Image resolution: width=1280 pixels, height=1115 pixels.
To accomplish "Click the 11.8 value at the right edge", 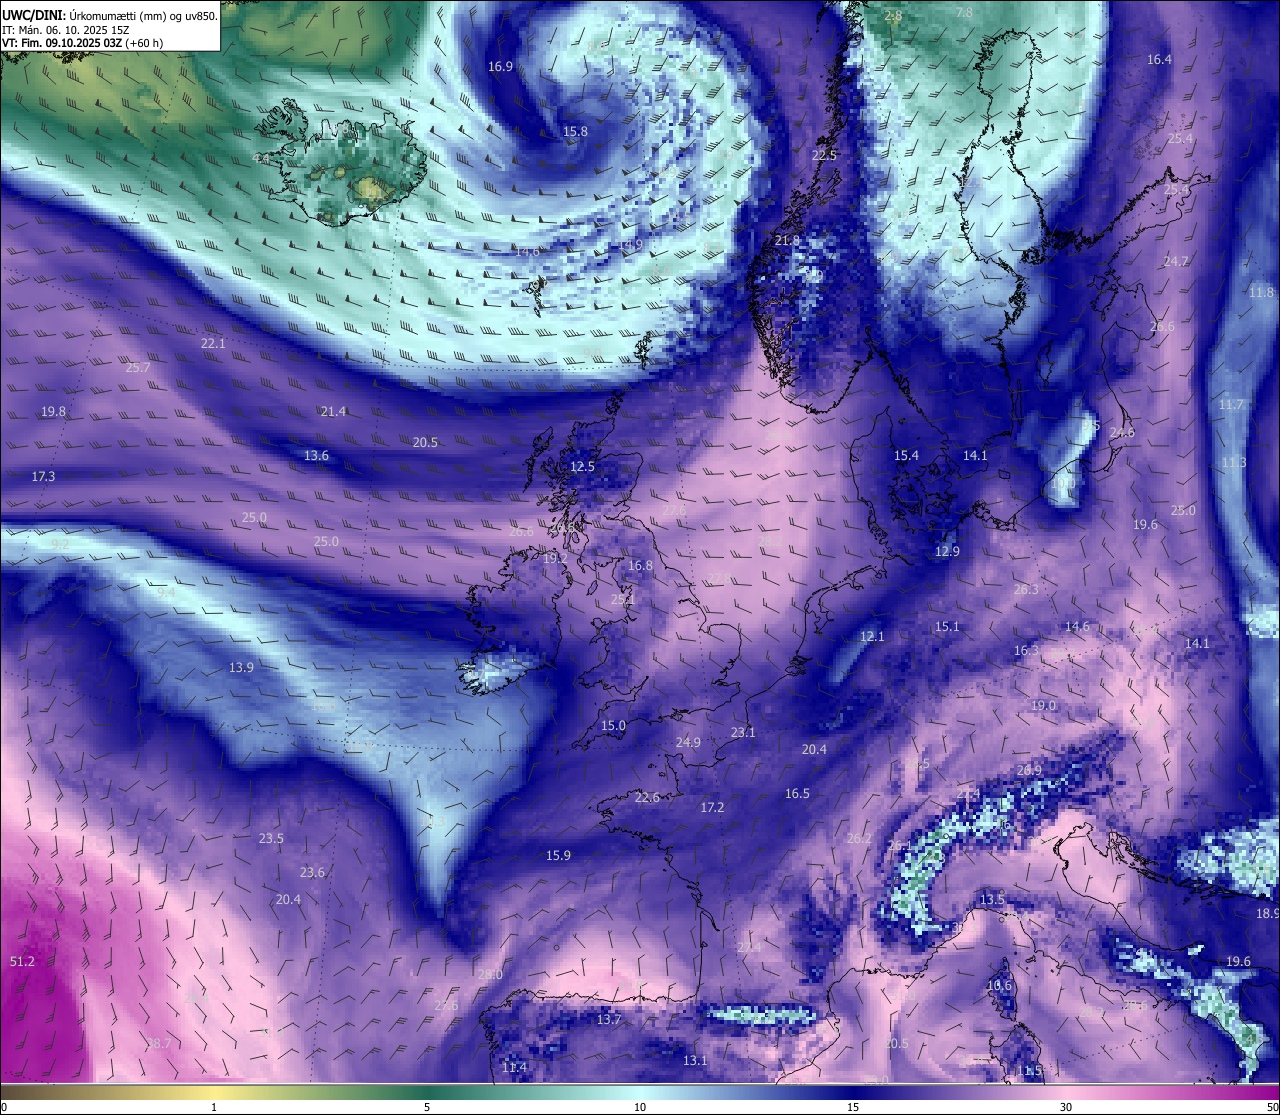I will click(1261, 293).
